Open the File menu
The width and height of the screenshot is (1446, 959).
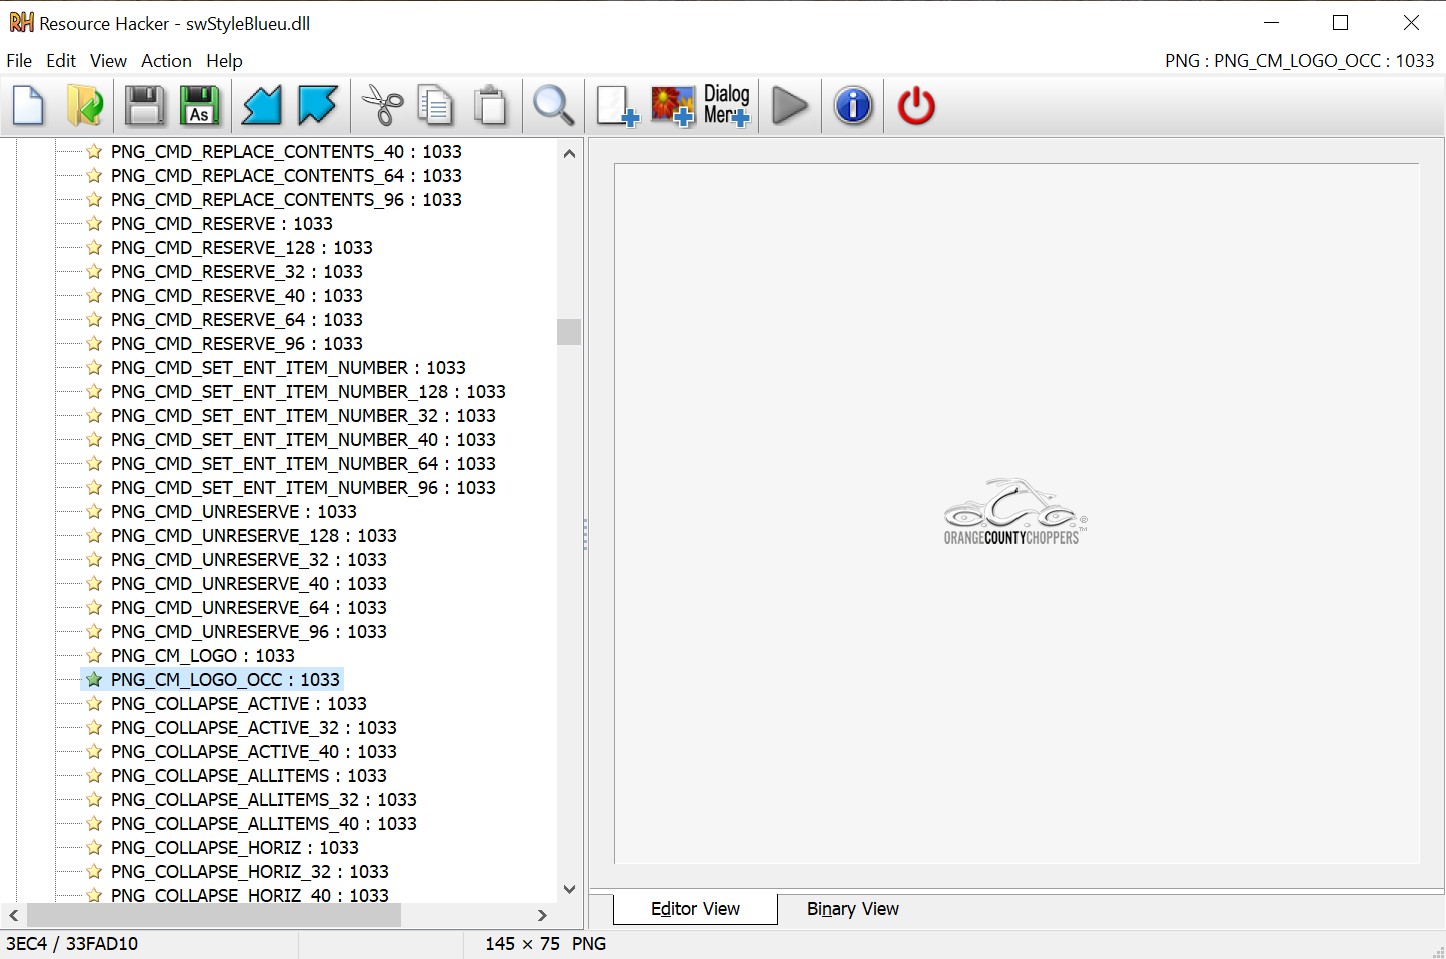pos(19,61)
